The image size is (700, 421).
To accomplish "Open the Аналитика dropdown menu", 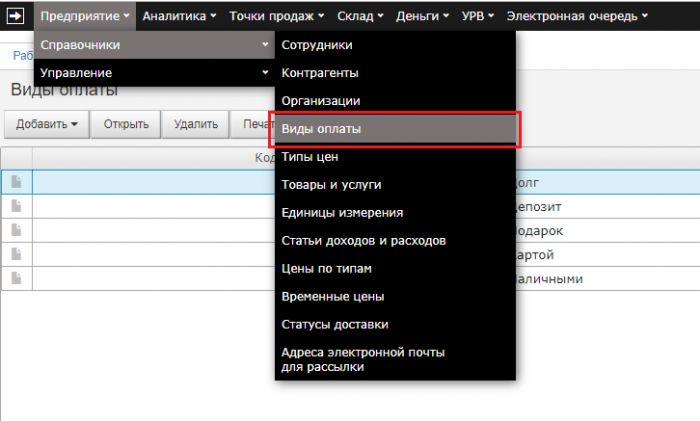I will pyautogui.click(x=179, y=15).
